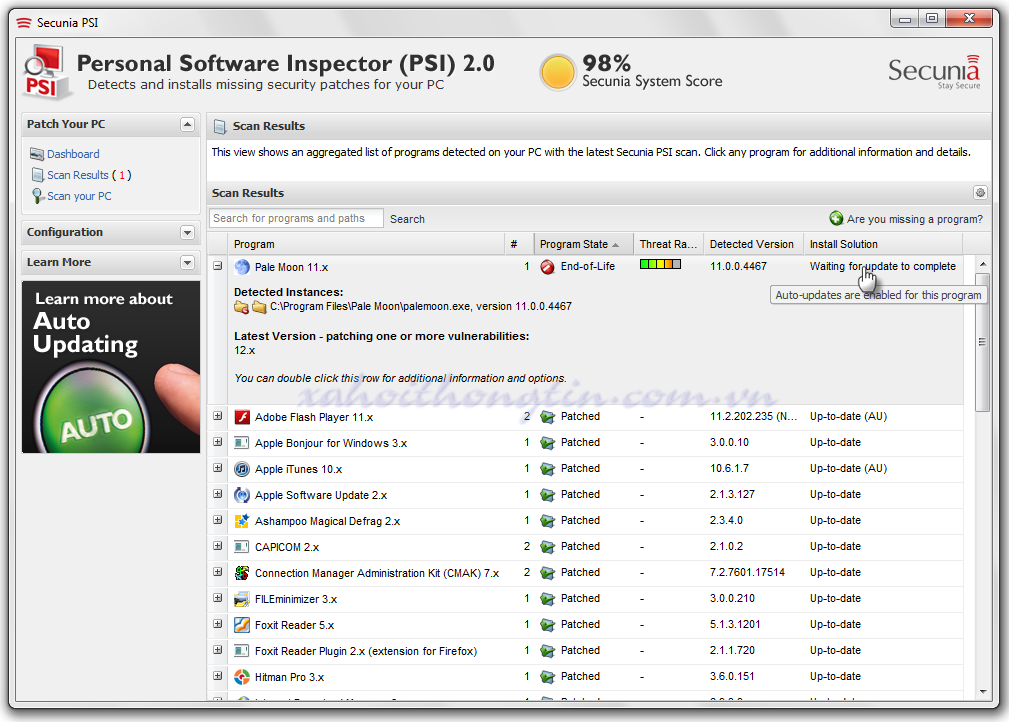Expand the CAPICOM 2.x row
Viewport: 1009px width, 722px height.
[218, 546]
